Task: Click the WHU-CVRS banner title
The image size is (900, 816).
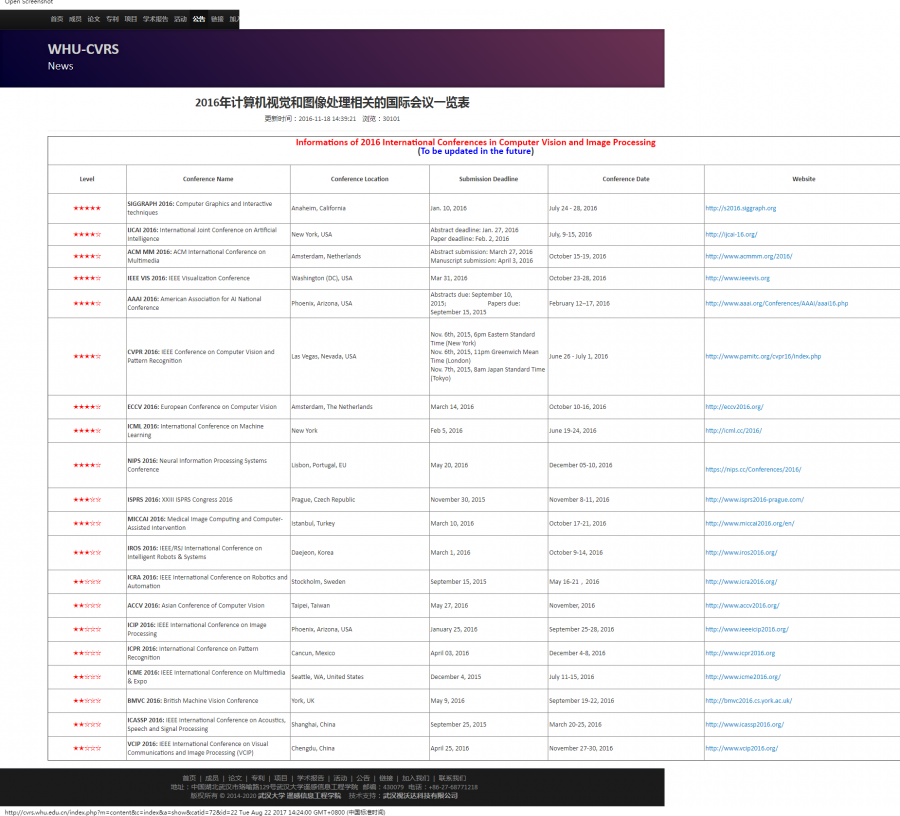Action: tap(83, 49)
